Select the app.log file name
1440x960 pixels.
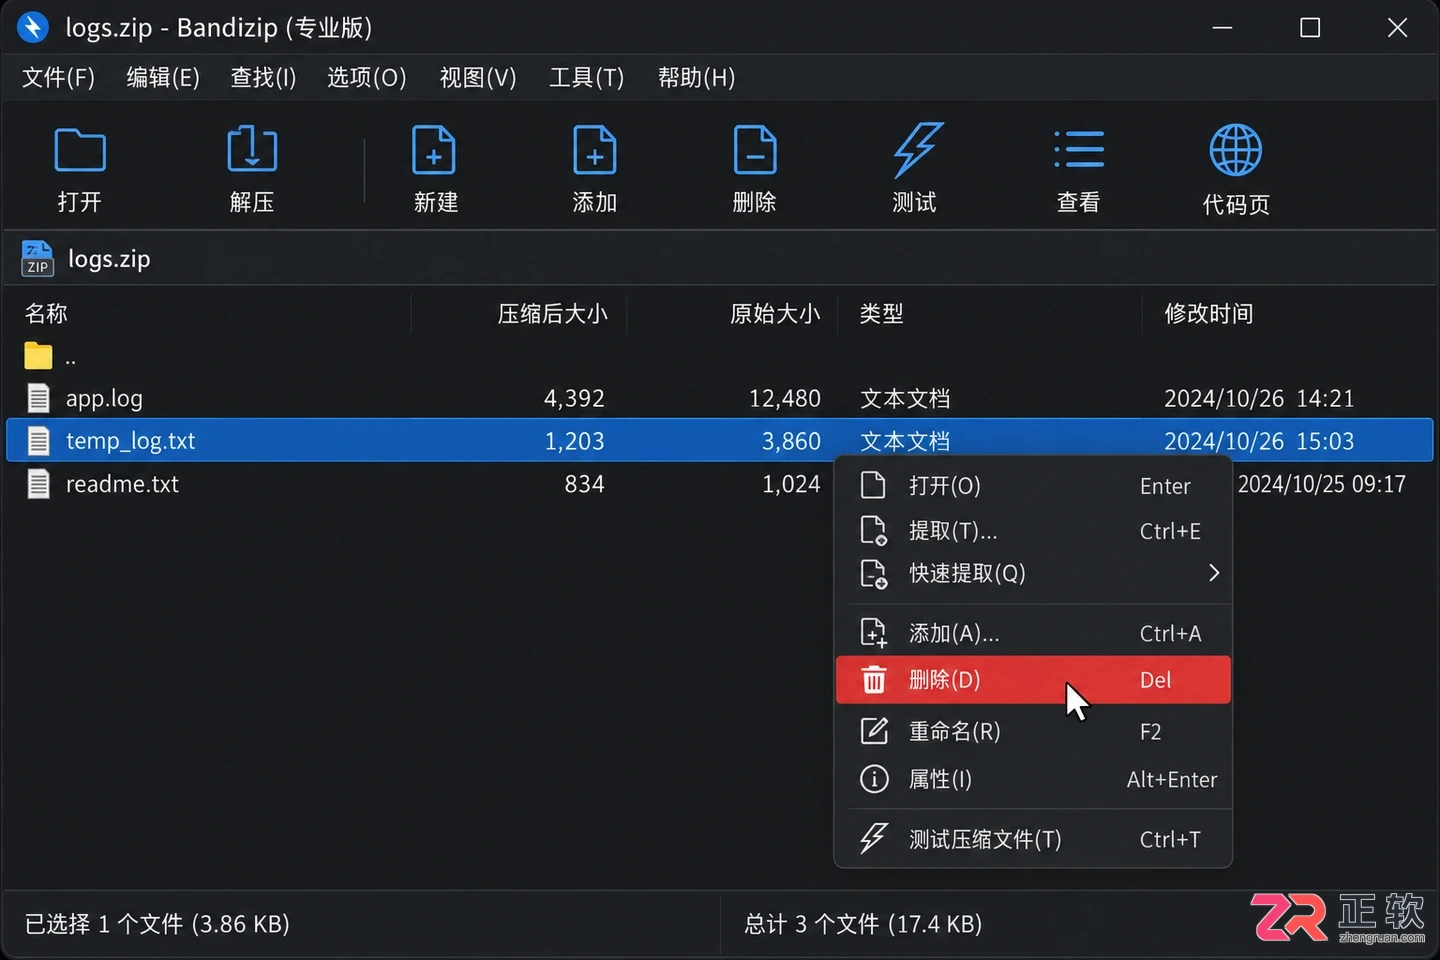tap(104, 398)
